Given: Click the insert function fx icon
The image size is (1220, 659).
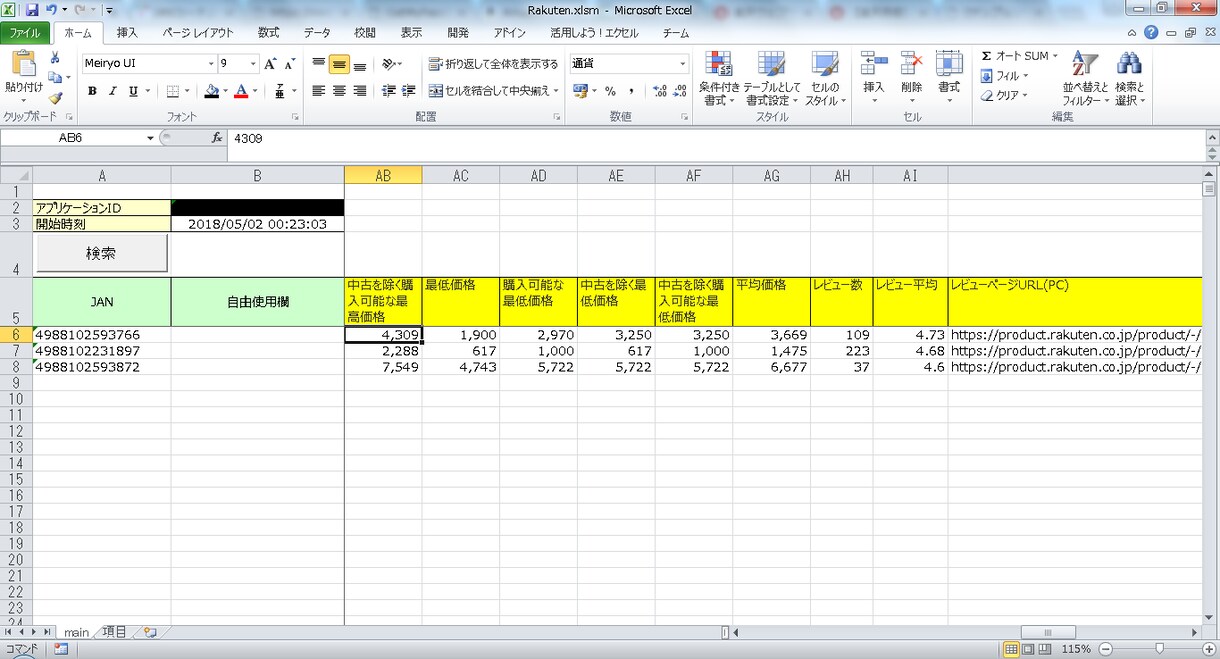Looking at the screenshot, I should 217,138.
